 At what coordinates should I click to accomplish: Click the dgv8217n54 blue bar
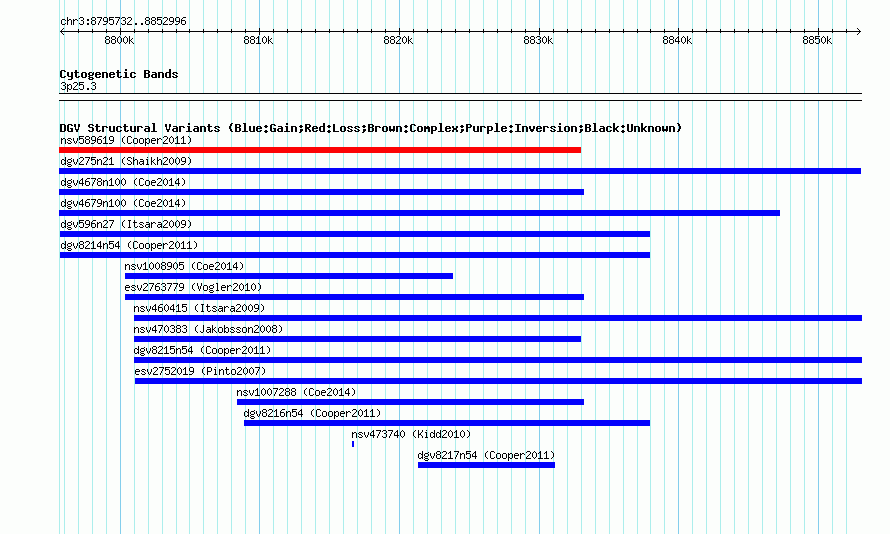coord(486,465)
